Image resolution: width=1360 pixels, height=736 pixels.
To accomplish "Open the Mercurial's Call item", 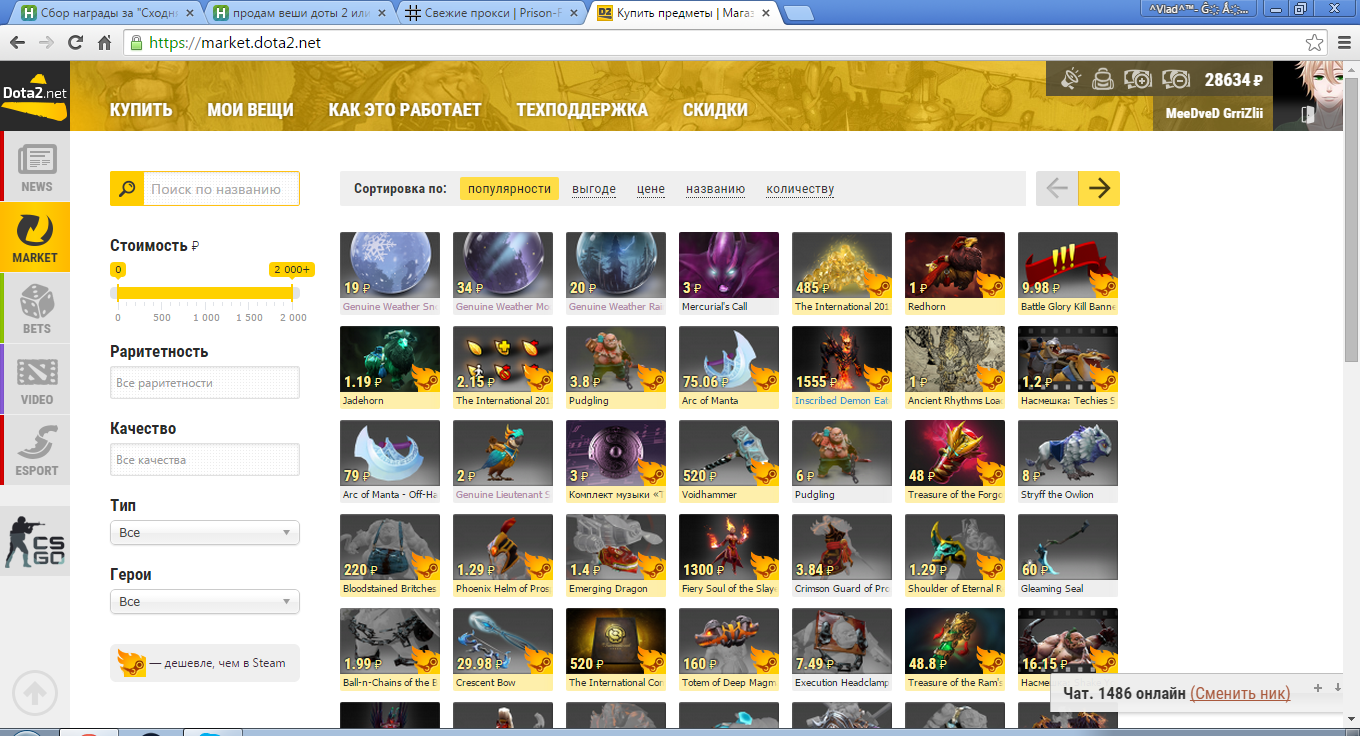I will 729,273.
